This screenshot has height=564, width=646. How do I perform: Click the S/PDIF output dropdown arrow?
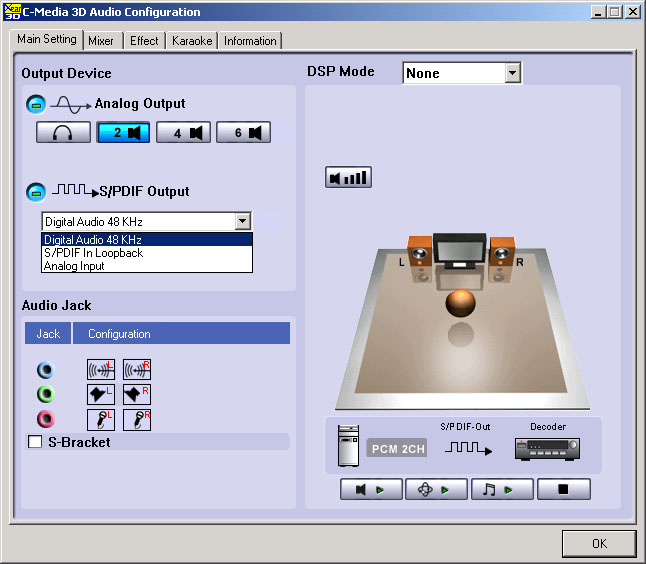click(243, 222)
